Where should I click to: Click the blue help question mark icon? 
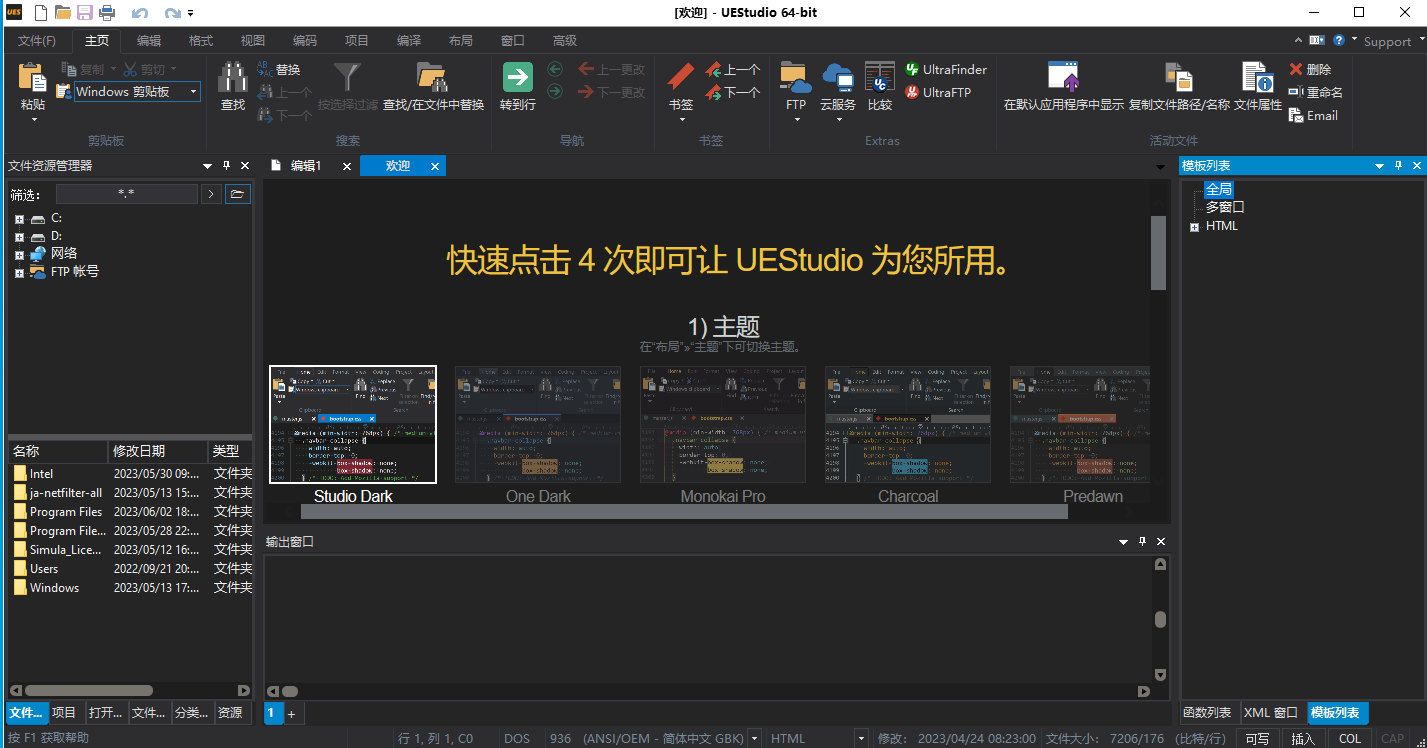point(1339,40)
